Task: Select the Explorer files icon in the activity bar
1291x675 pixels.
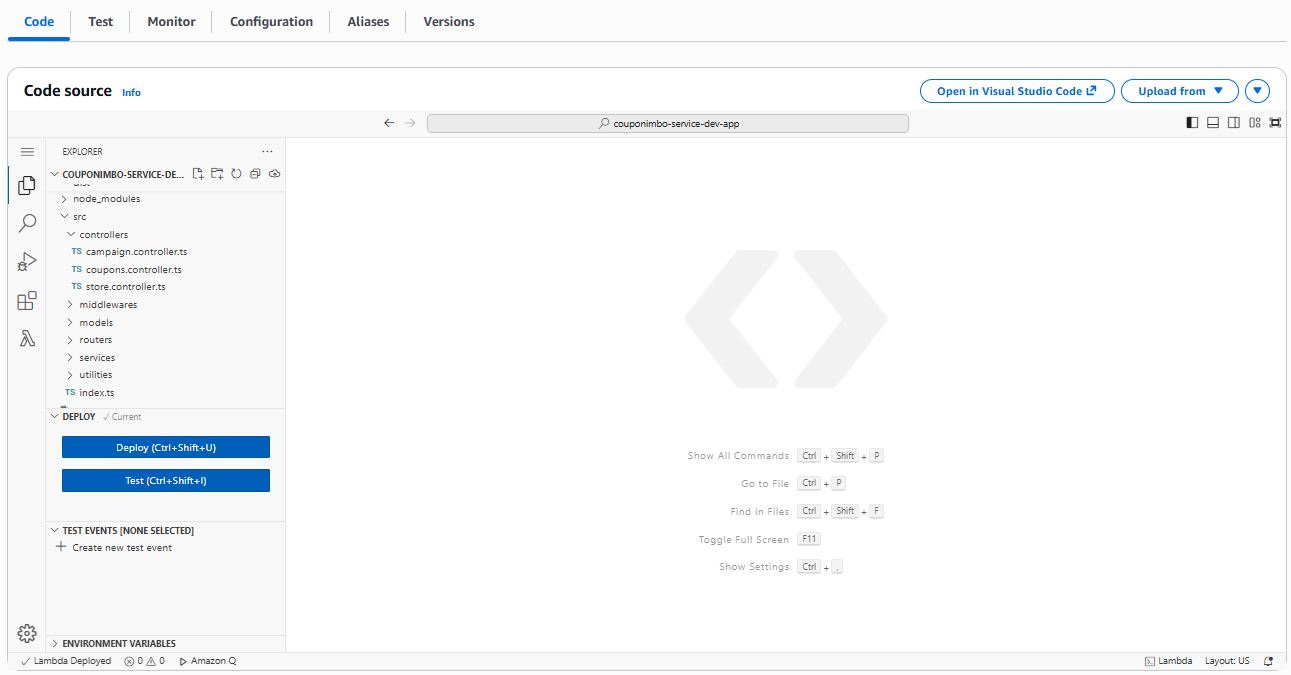Action: pos(27,185)
